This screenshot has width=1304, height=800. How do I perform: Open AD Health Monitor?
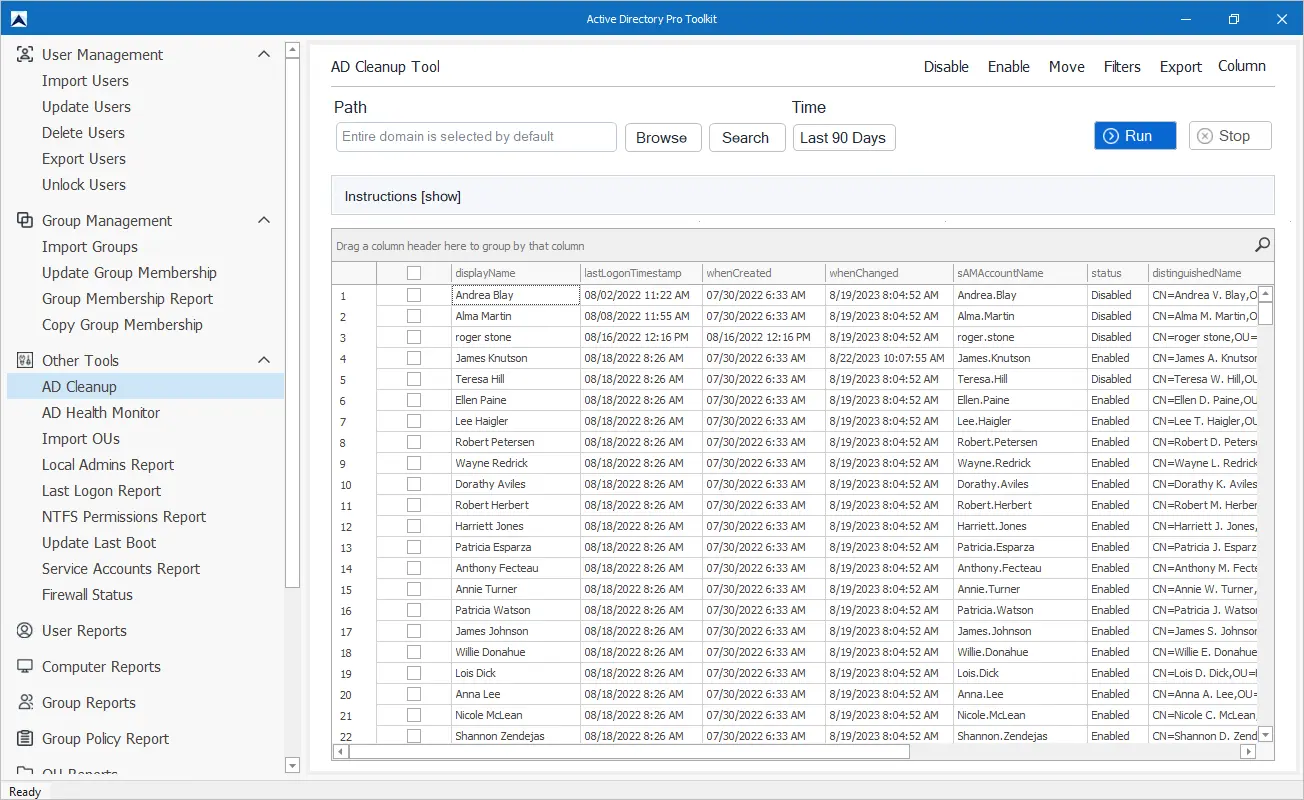point(101,413)
